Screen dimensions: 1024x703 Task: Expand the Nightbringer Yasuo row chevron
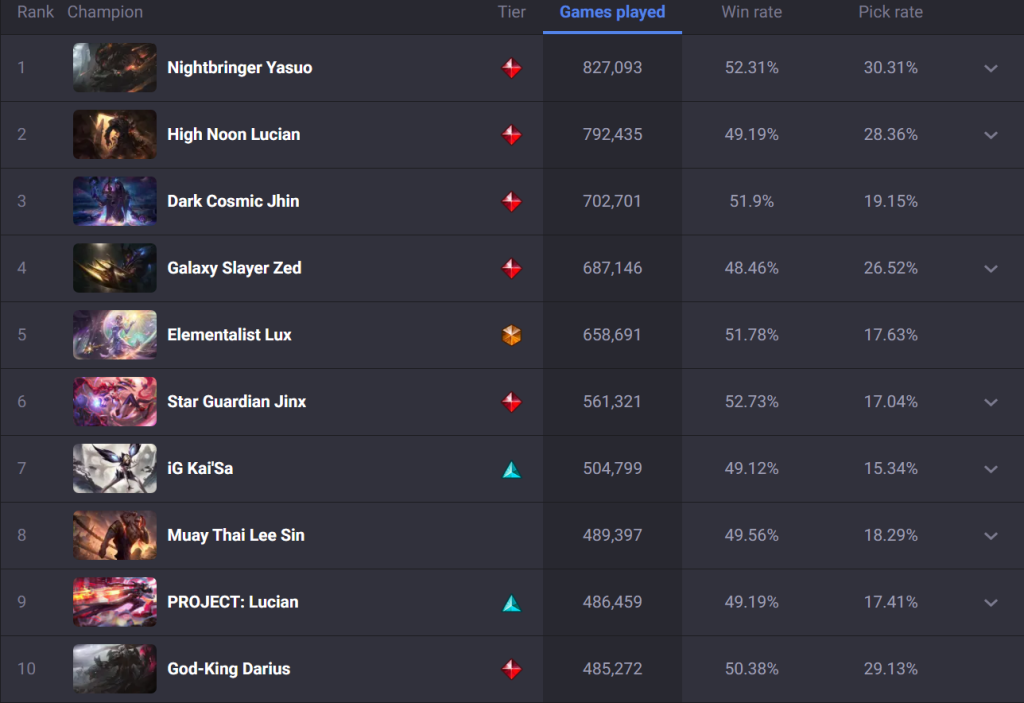coord(991,68)
